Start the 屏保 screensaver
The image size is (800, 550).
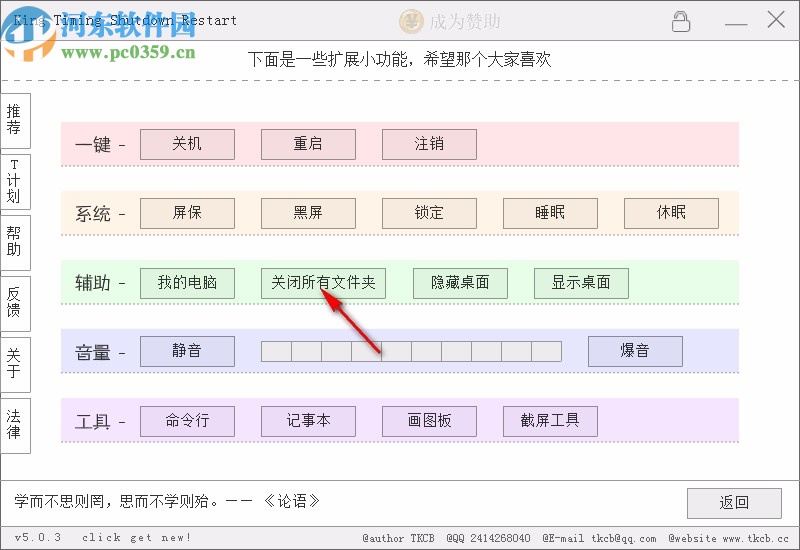coord(187,213)
